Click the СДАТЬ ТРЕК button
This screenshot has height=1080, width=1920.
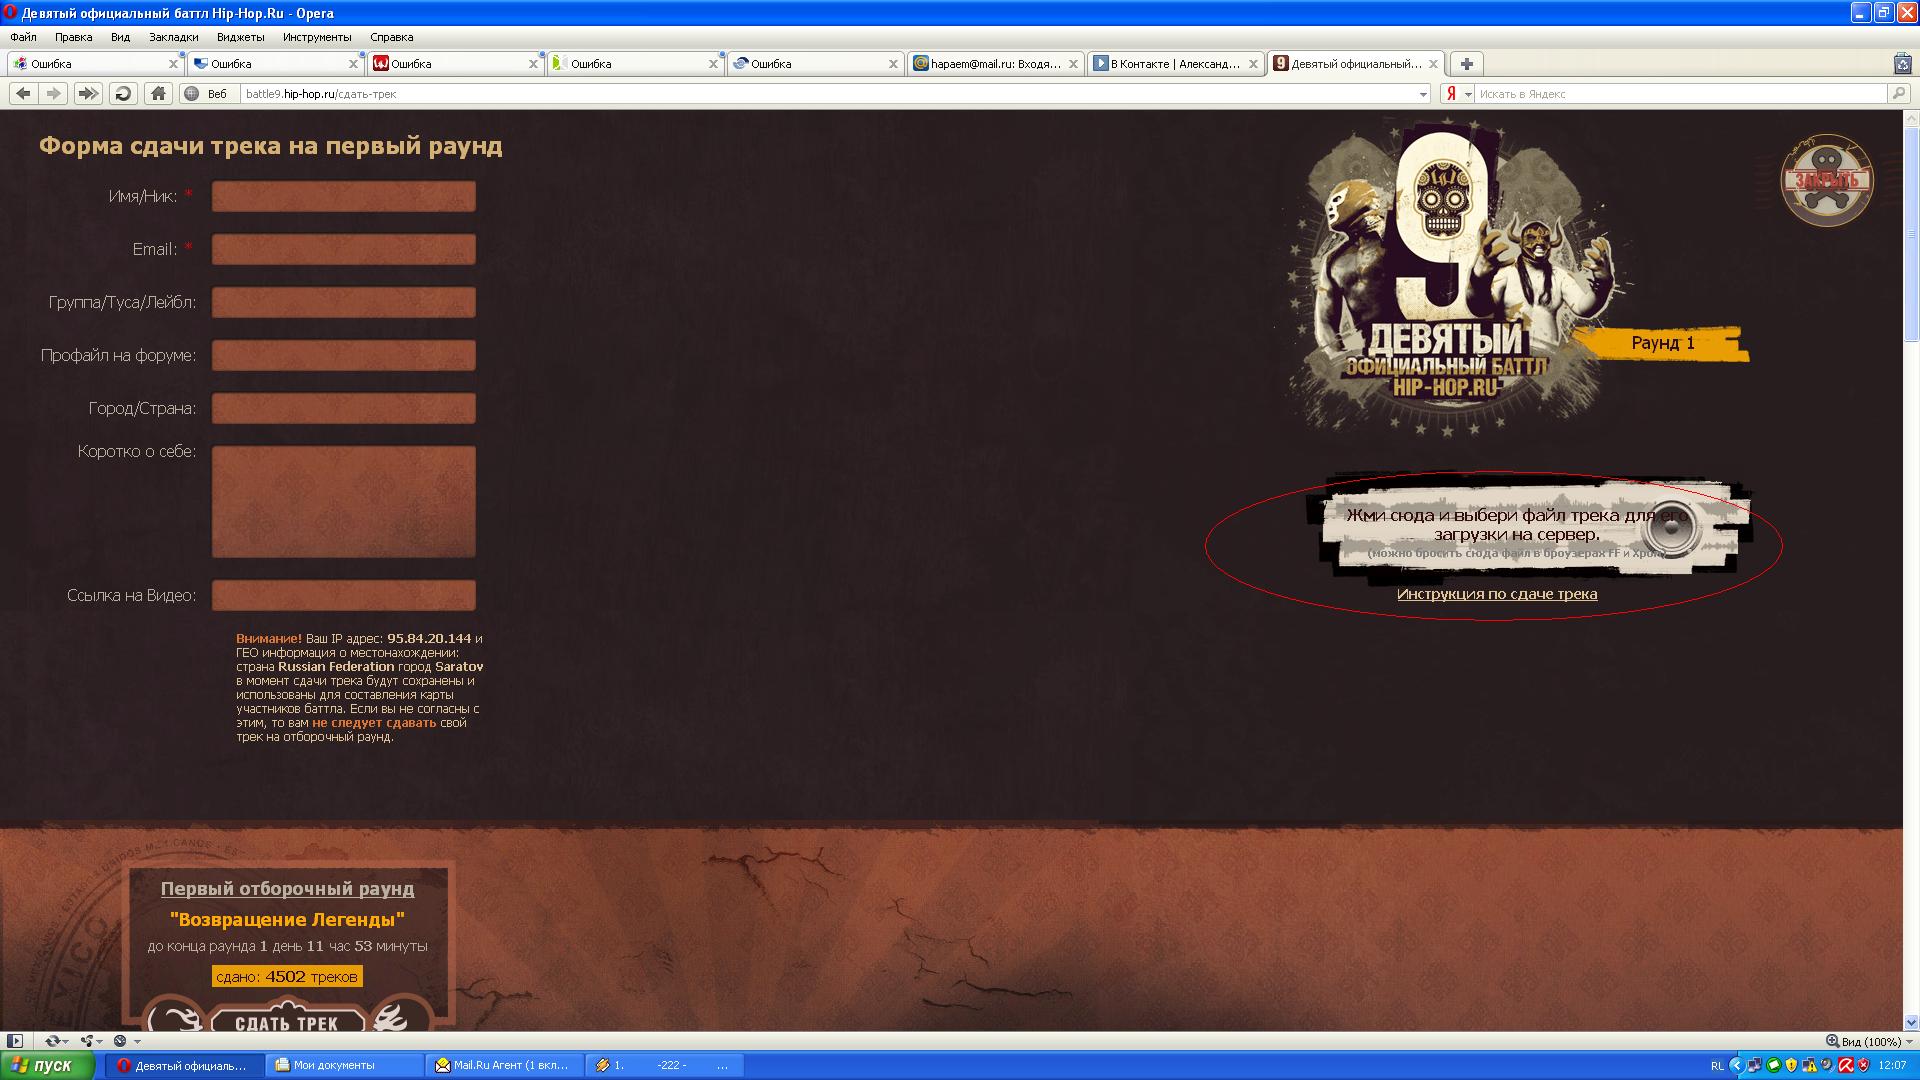[287, 1022]
